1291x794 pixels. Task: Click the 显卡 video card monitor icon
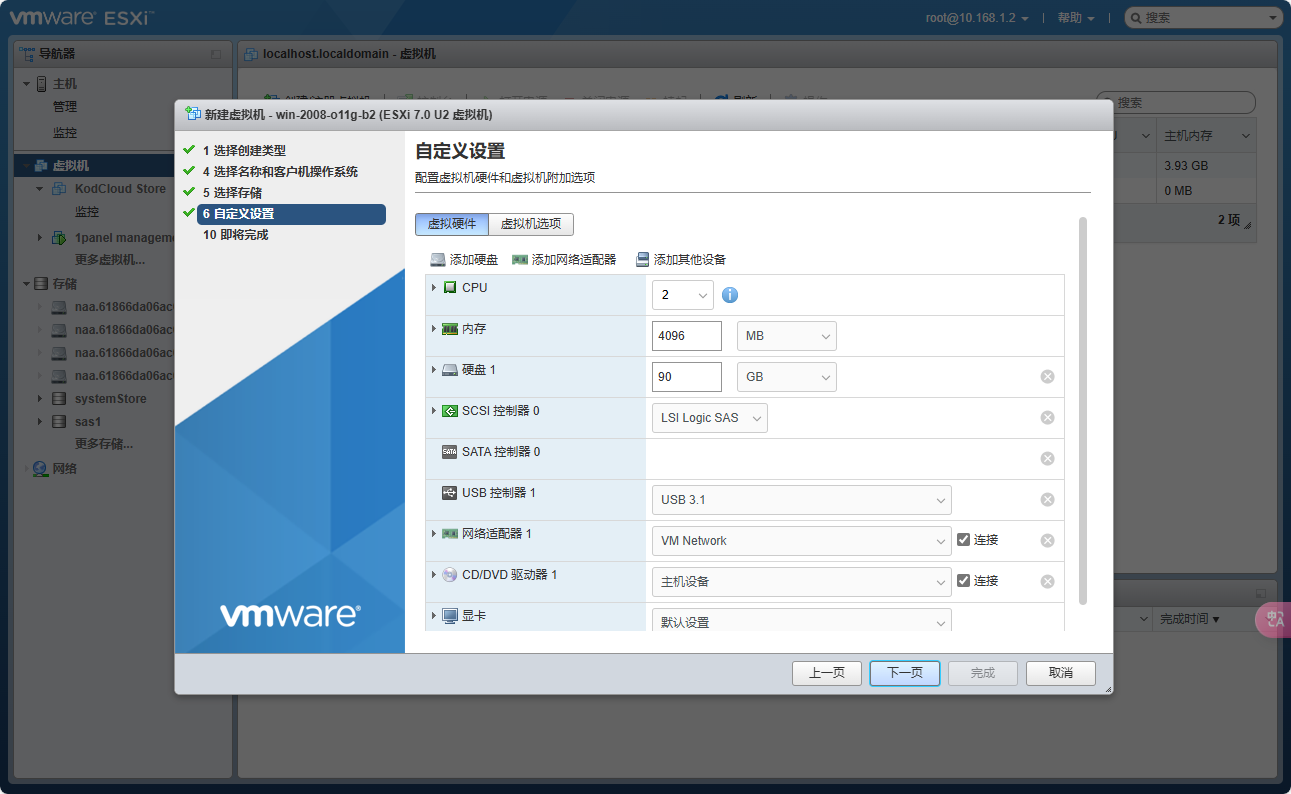pyautogui.click(x=450, y=616)
